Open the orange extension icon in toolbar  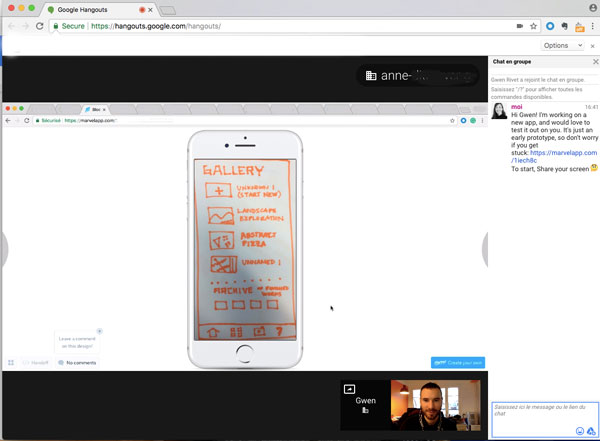[x=579, y=27]
